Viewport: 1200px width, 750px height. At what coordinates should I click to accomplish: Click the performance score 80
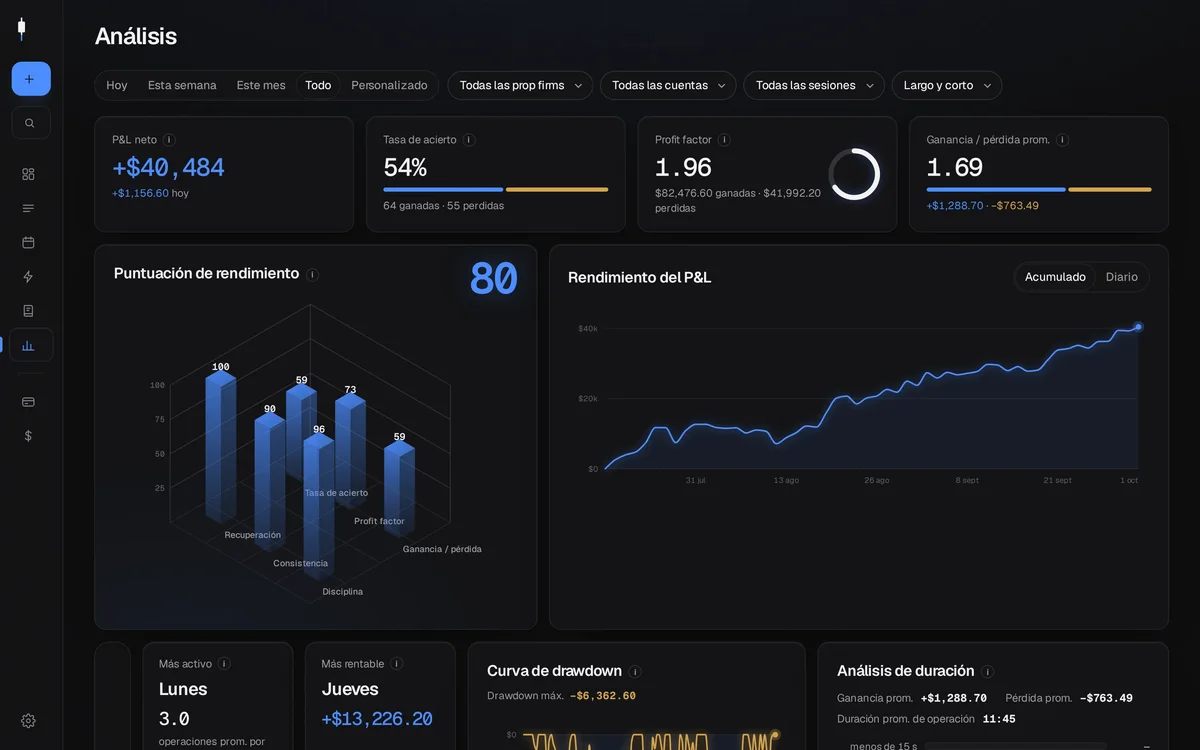point(493,279)
